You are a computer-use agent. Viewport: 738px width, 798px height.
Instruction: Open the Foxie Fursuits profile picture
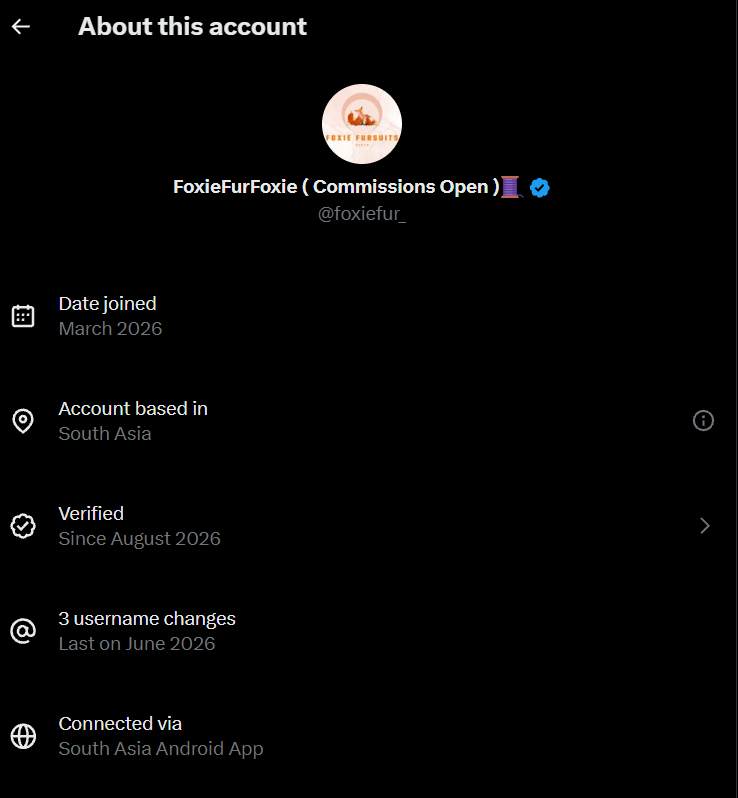point(362,124)
